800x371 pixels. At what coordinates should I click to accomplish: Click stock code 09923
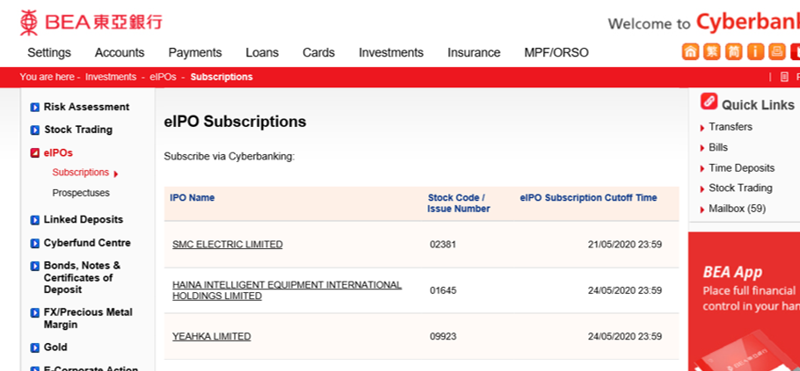443,337
